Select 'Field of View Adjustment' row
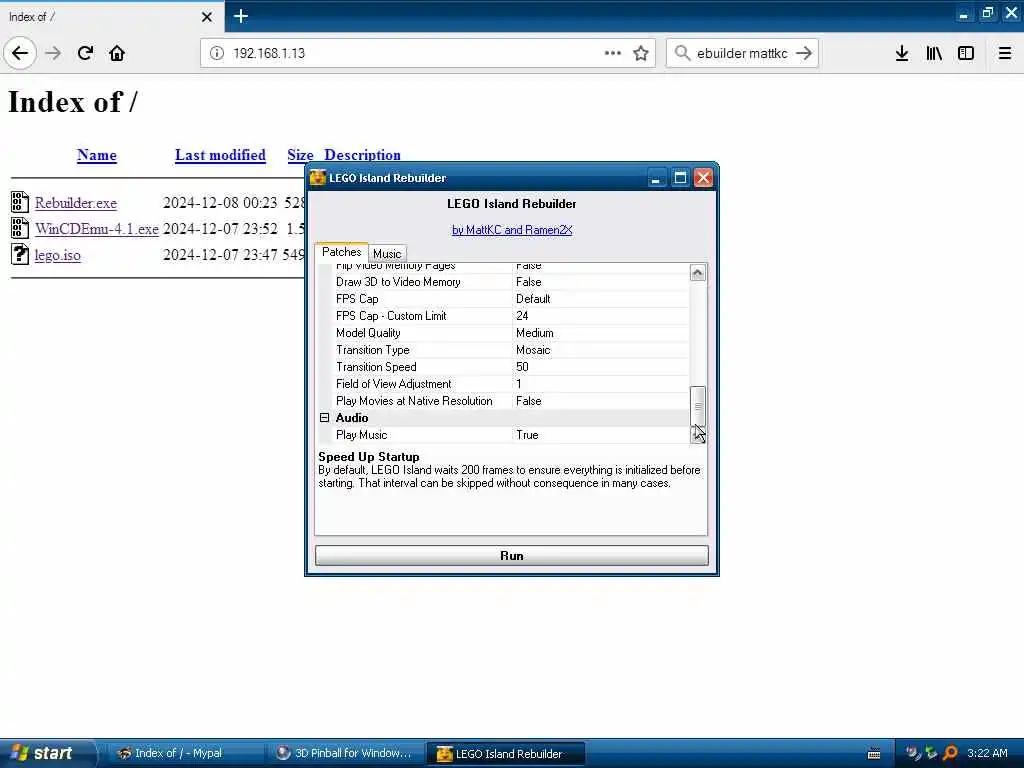This screenshot has height=768, width=1024. click(503, 383)
